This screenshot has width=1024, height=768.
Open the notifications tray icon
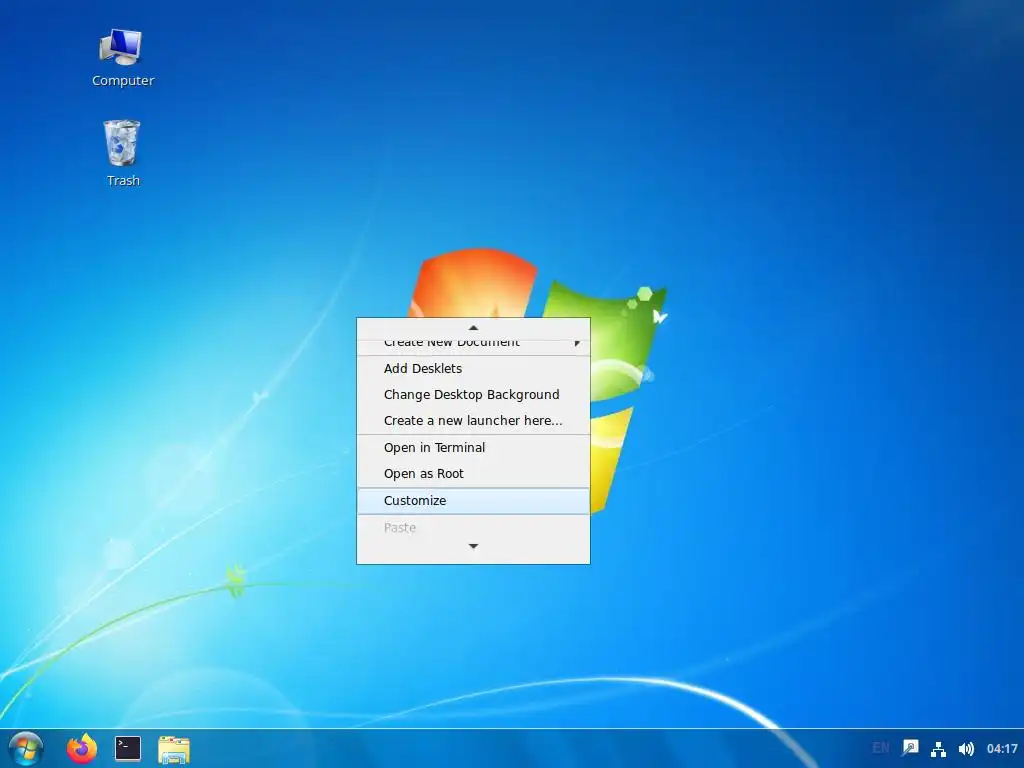click(x=910, y=748)
